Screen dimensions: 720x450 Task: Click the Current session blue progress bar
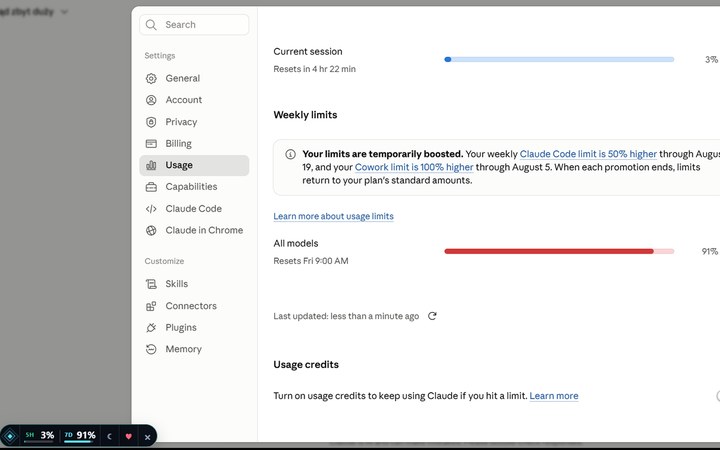[x=559, y=59]
